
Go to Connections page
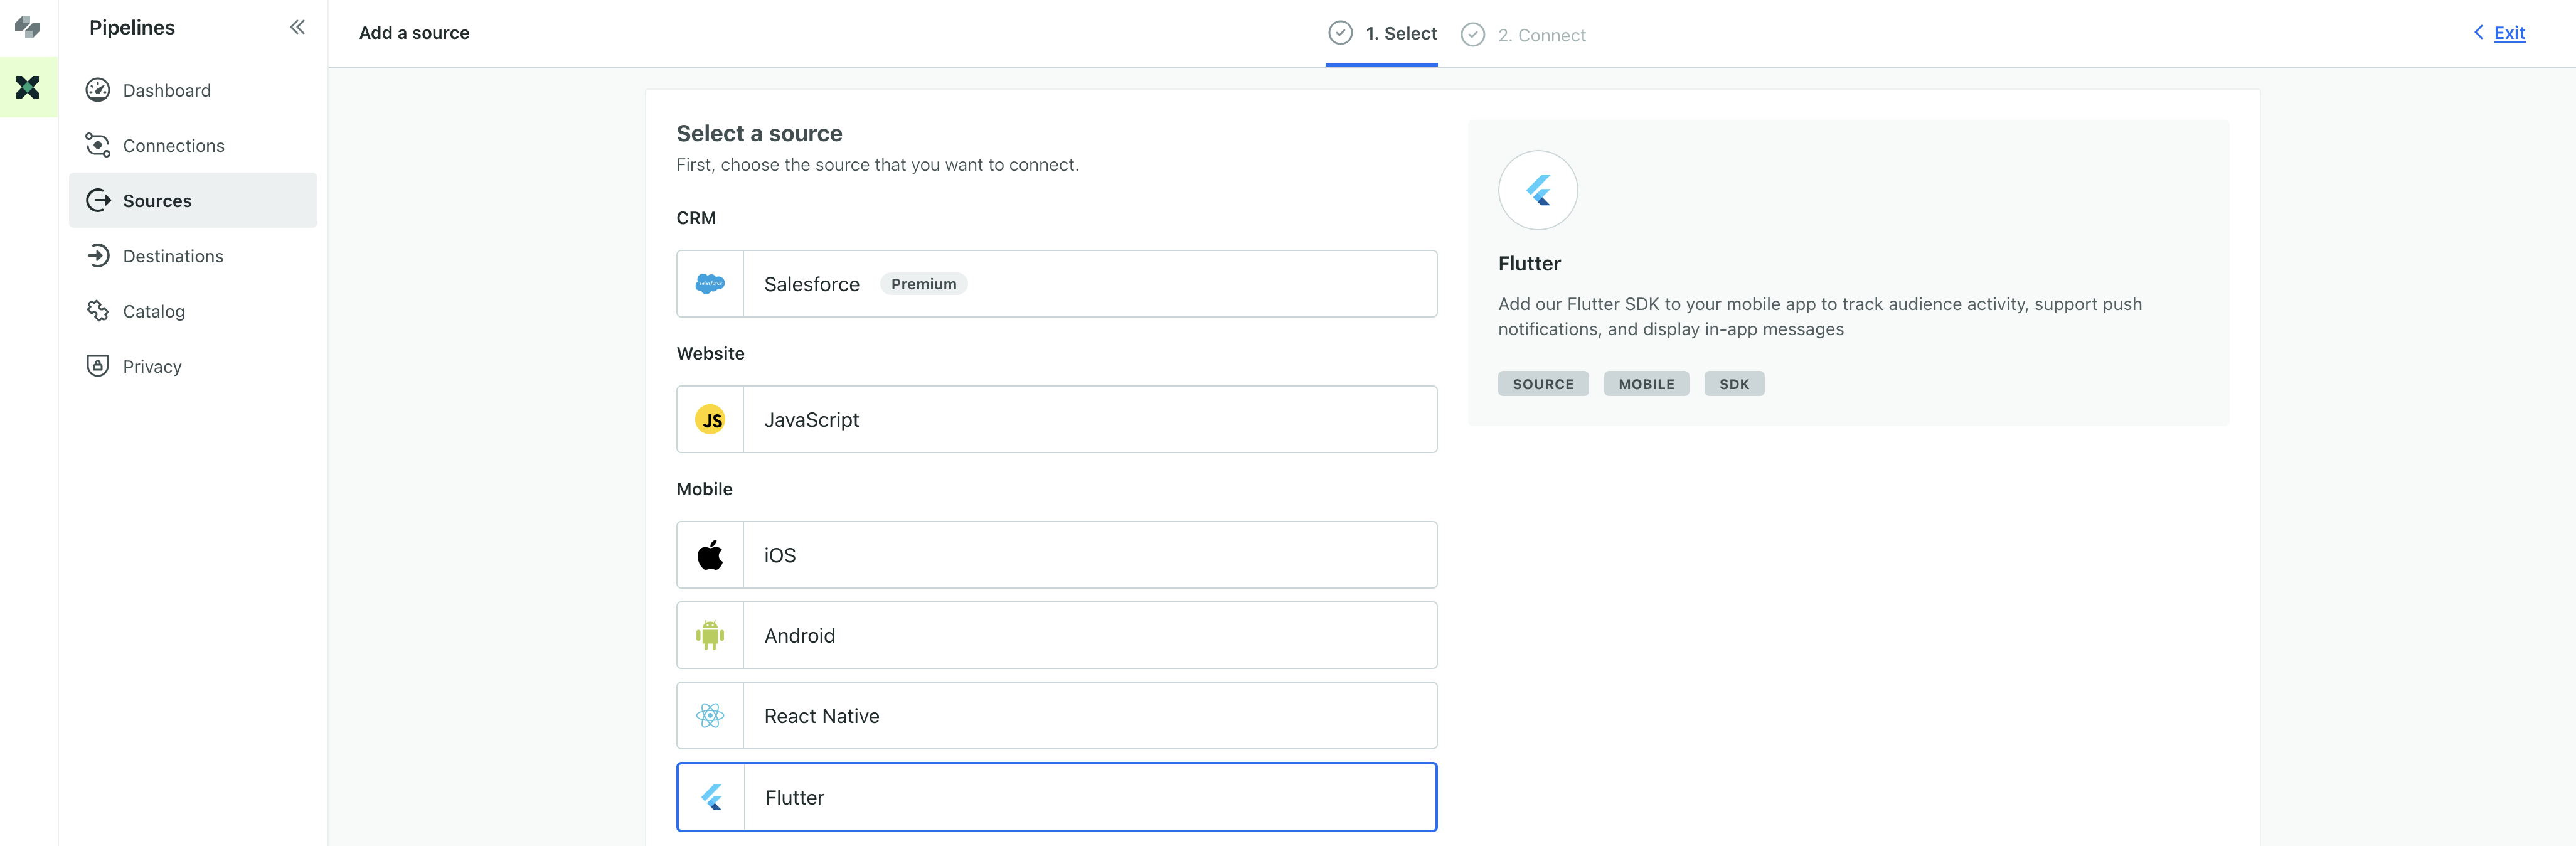[193, 145]
